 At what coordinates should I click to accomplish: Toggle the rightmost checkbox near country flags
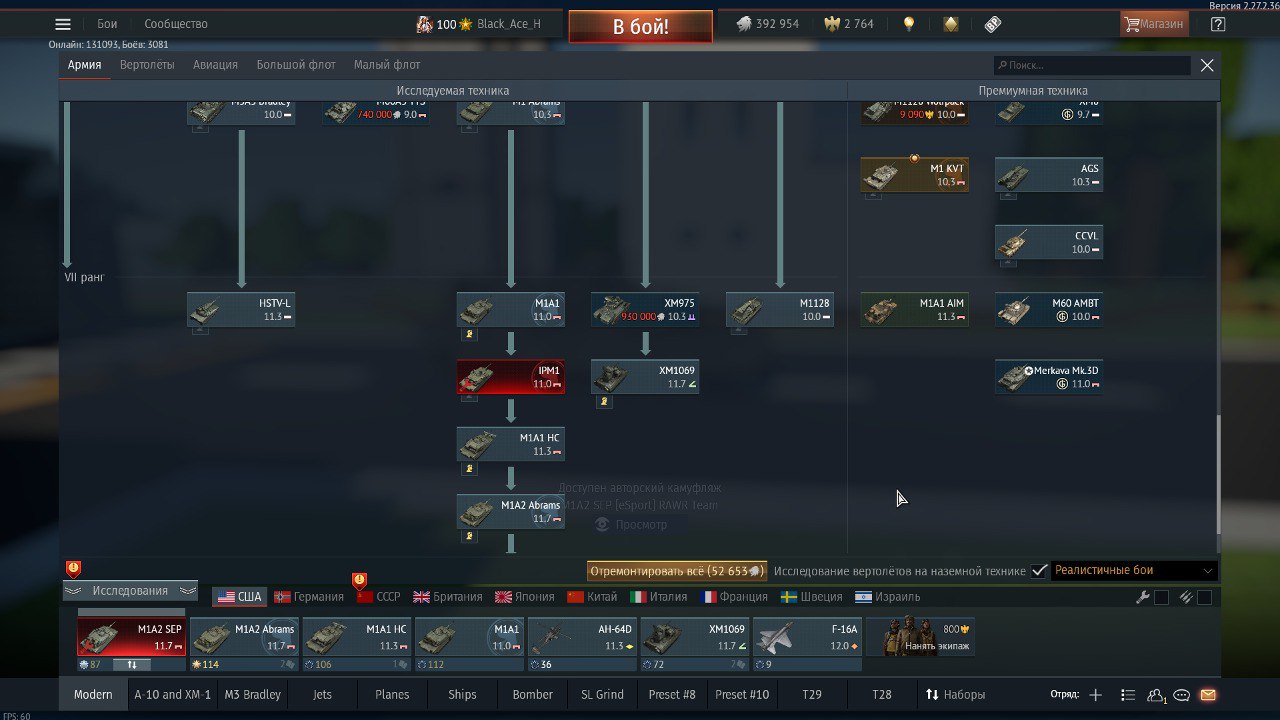point(1204,597)
